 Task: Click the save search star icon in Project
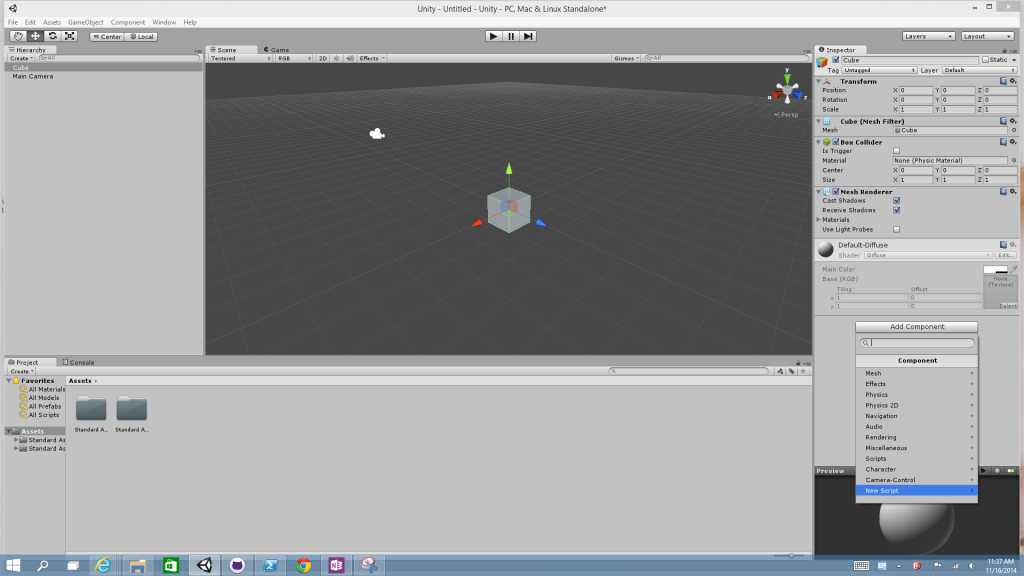point(803,371)
